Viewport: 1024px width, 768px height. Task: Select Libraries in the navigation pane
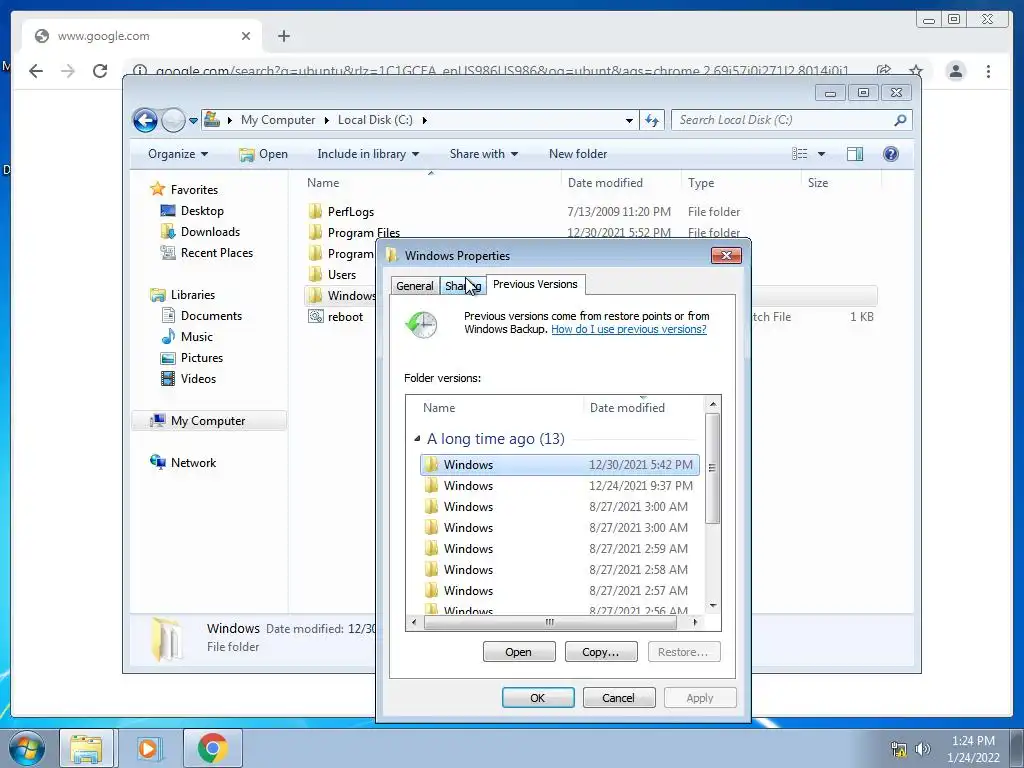pos(193,295)
